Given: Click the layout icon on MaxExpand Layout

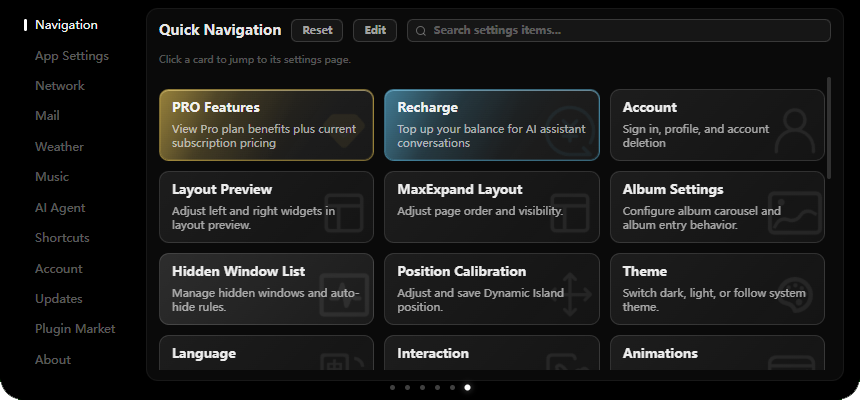Looking at the screenshot, I should coord(570,212).
